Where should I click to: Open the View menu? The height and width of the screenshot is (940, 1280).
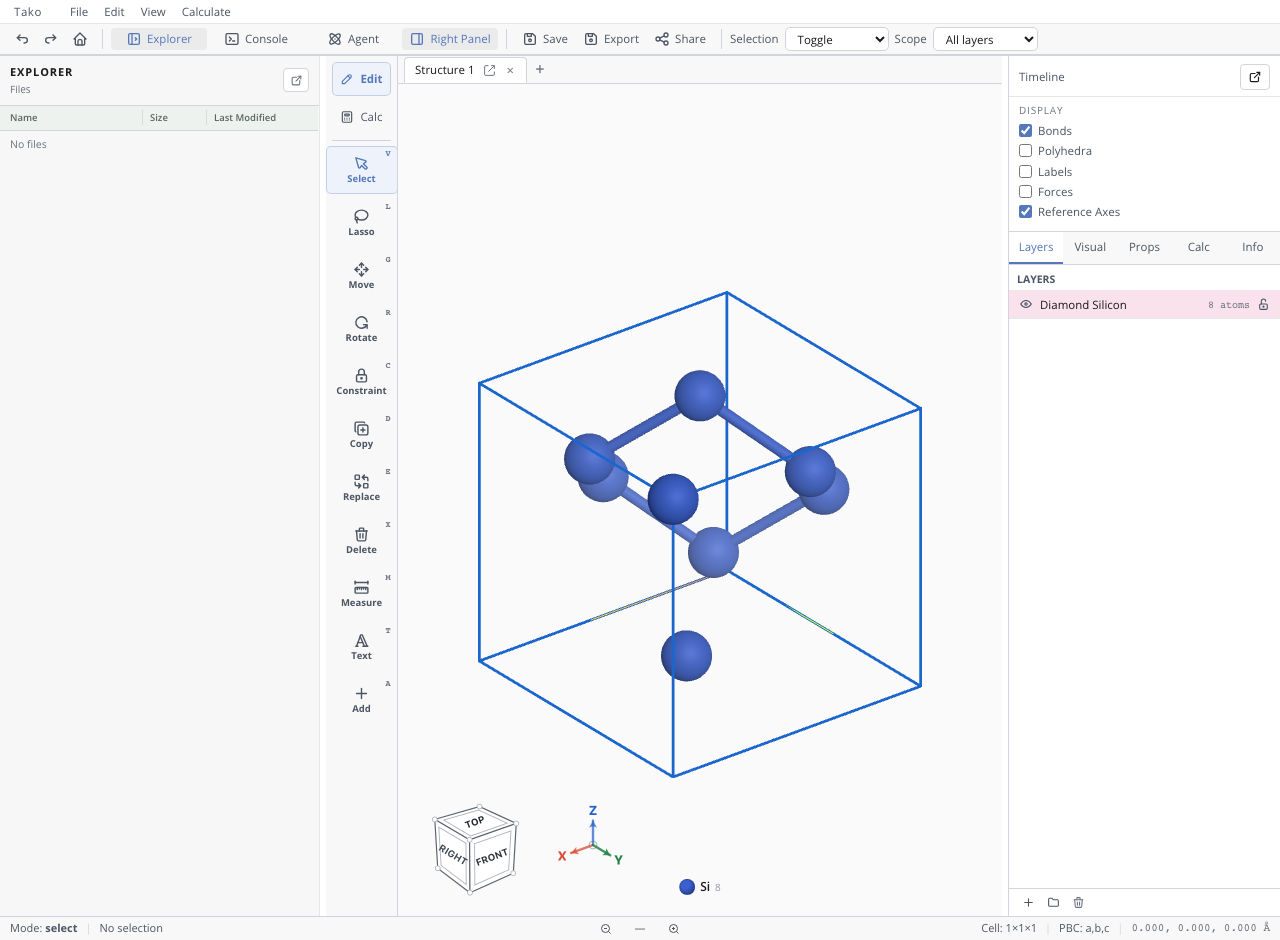pyautogui.click(x=153, y=12)
